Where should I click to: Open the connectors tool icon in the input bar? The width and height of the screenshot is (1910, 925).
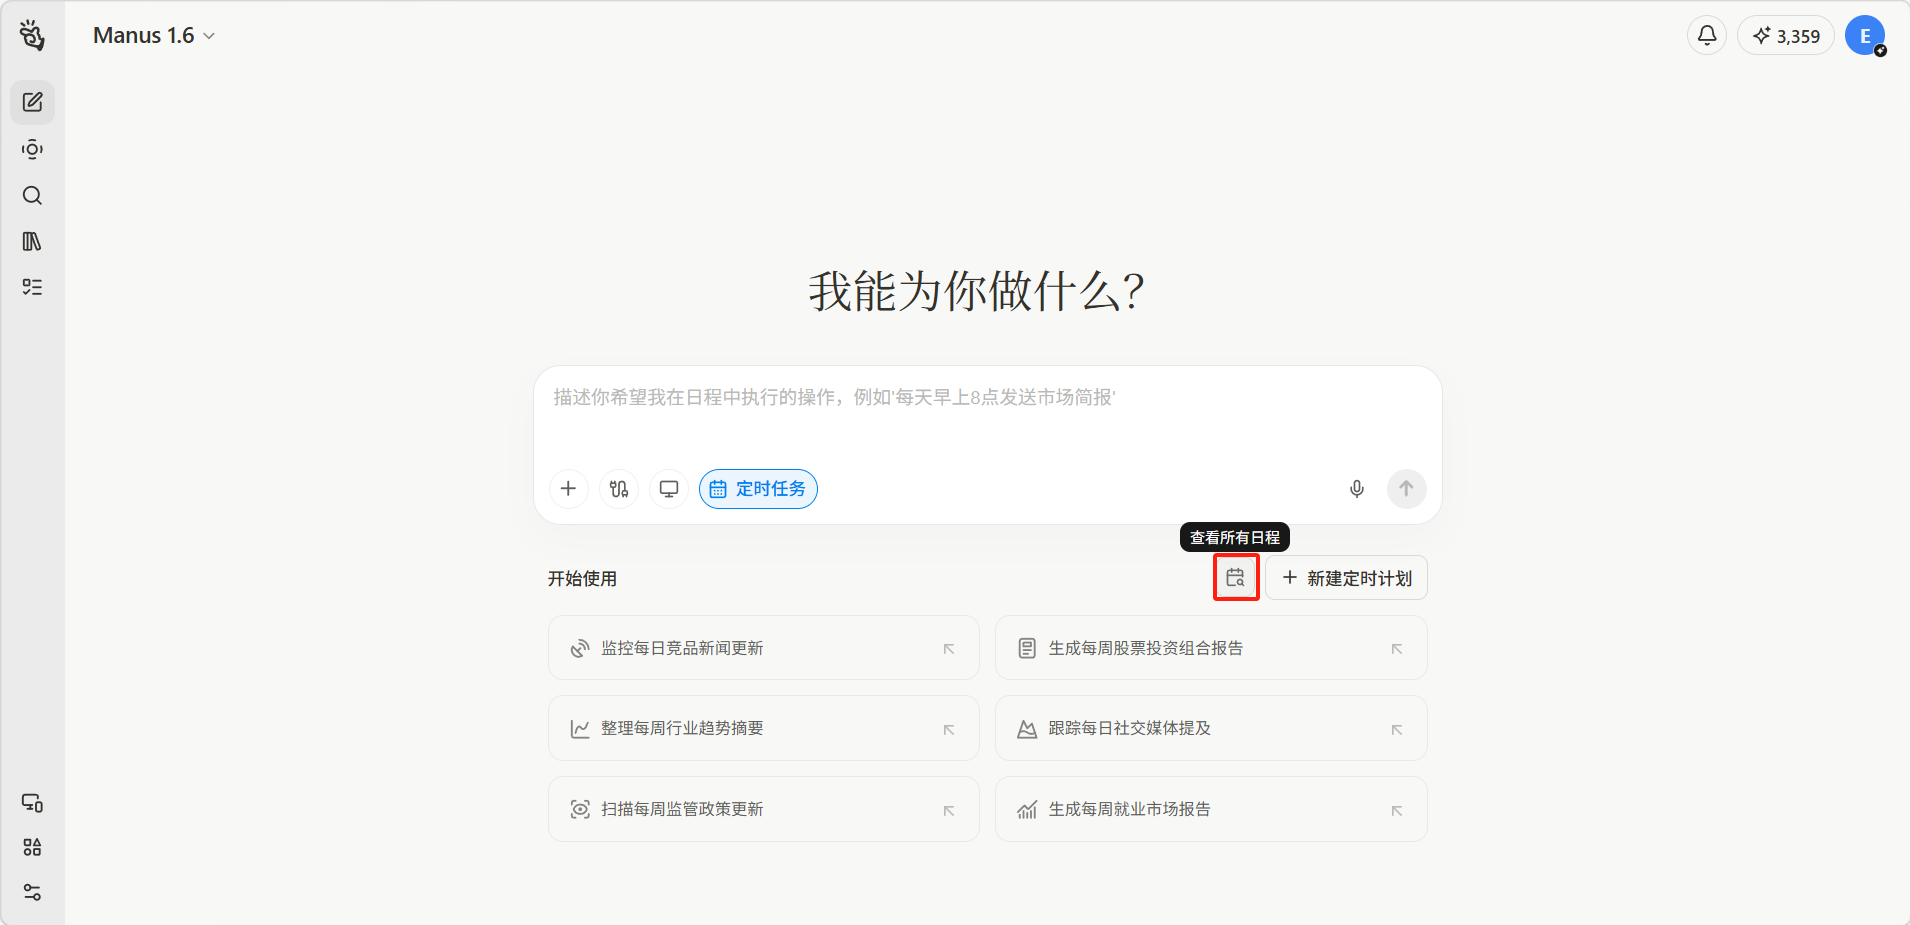click(x=619, y=489)
